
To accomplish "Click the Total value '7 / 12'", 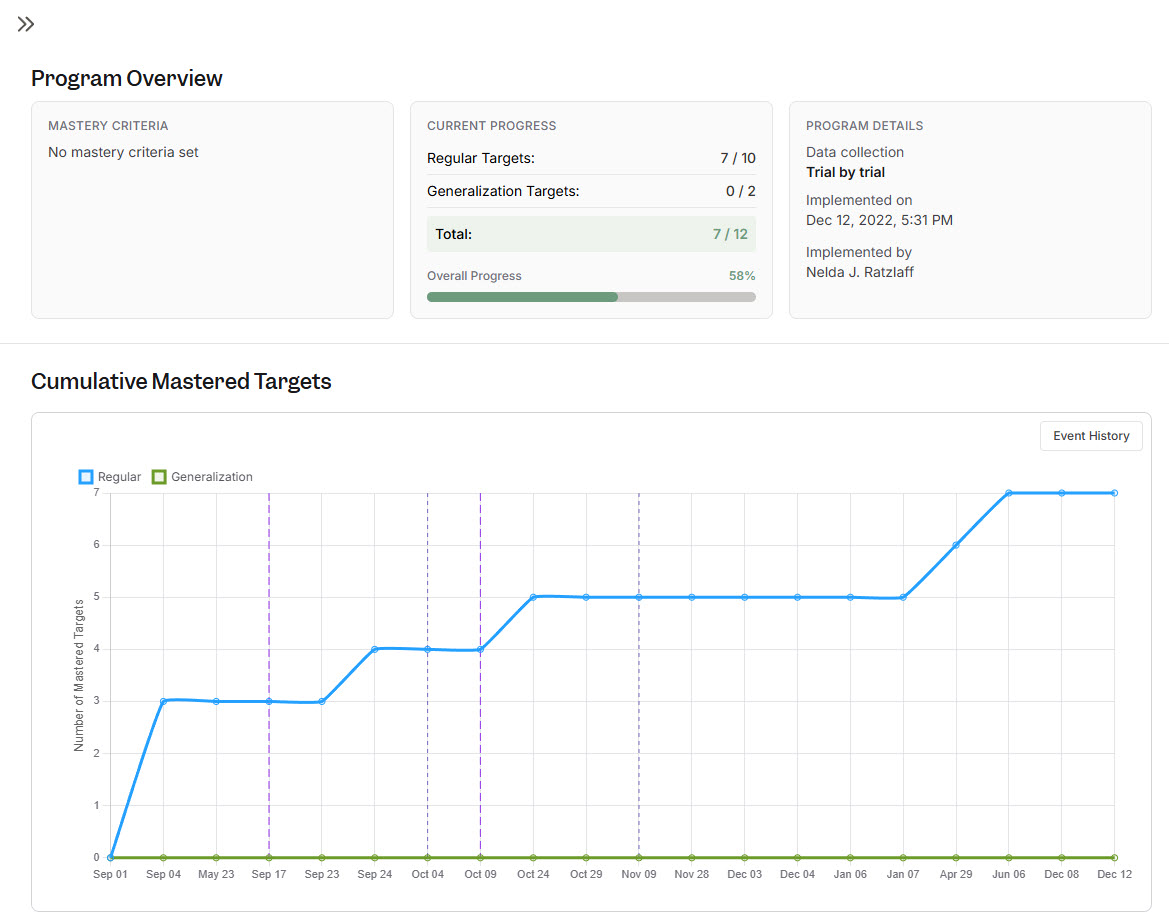I will point(730,234).
